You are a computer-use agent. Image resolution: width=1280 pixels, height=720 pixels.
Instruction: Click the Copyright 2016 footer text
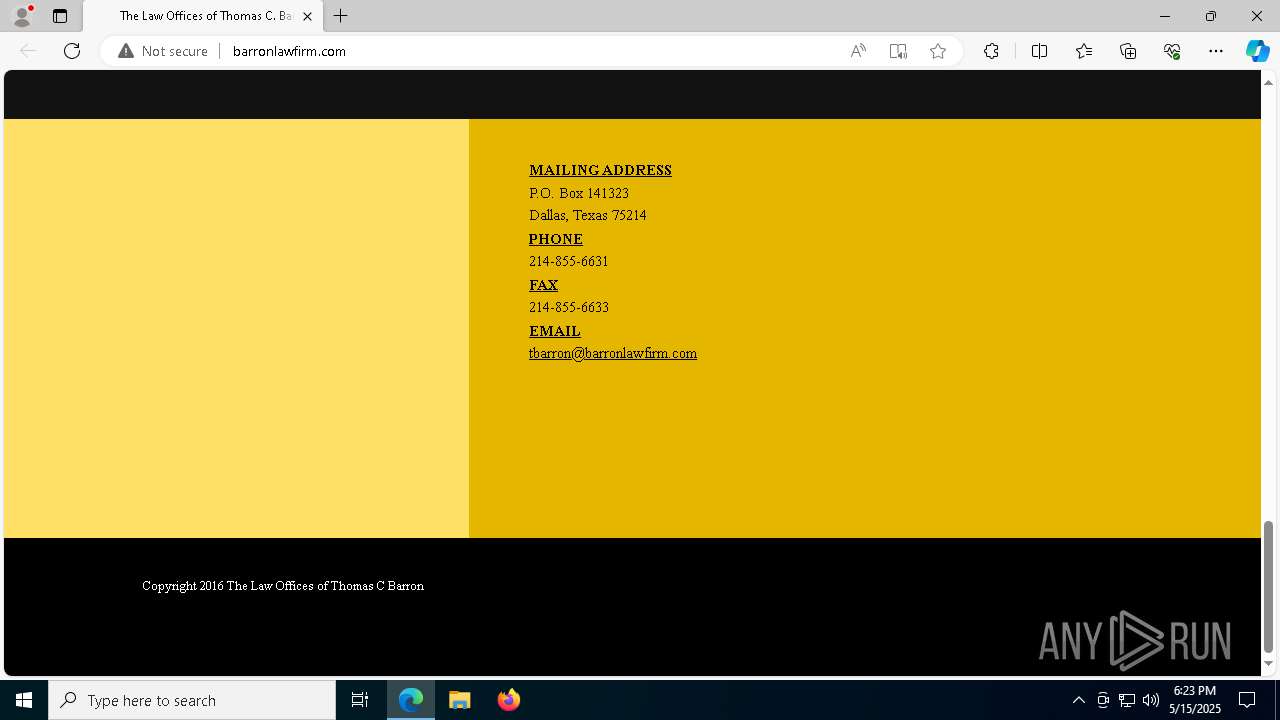click(283, 586)
